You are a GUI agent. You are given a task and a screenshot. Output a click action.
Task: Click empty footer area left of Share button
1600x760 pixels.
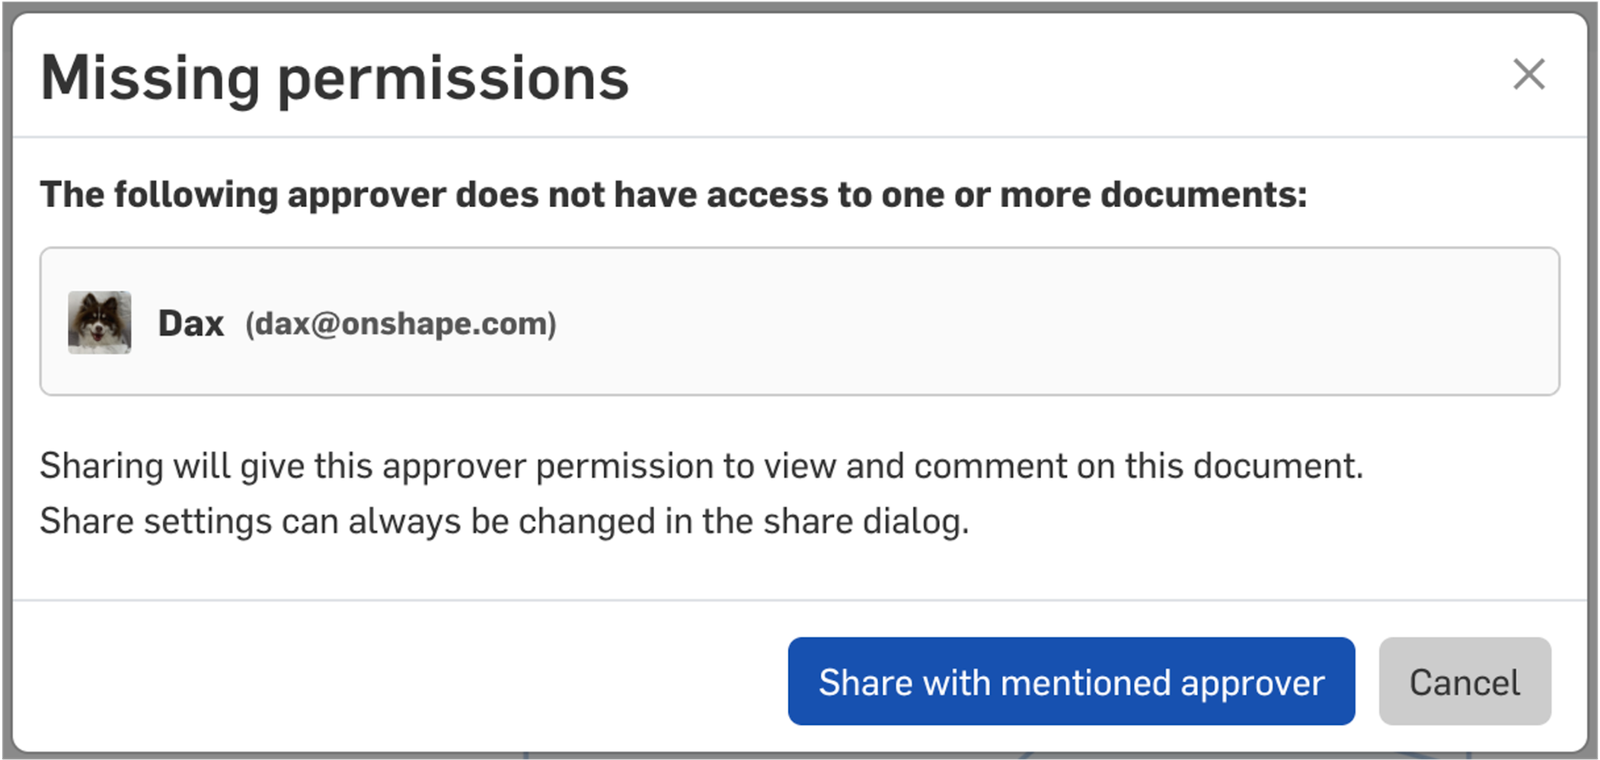(400, 680)
